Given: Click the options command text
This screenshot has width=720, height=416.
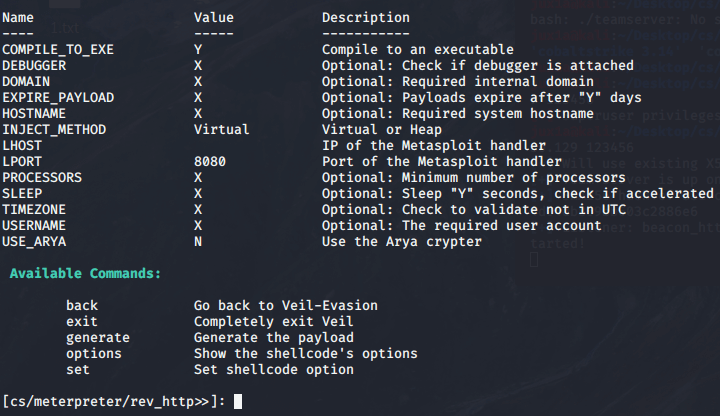Looking at the screenshot, I should (94, 354).
